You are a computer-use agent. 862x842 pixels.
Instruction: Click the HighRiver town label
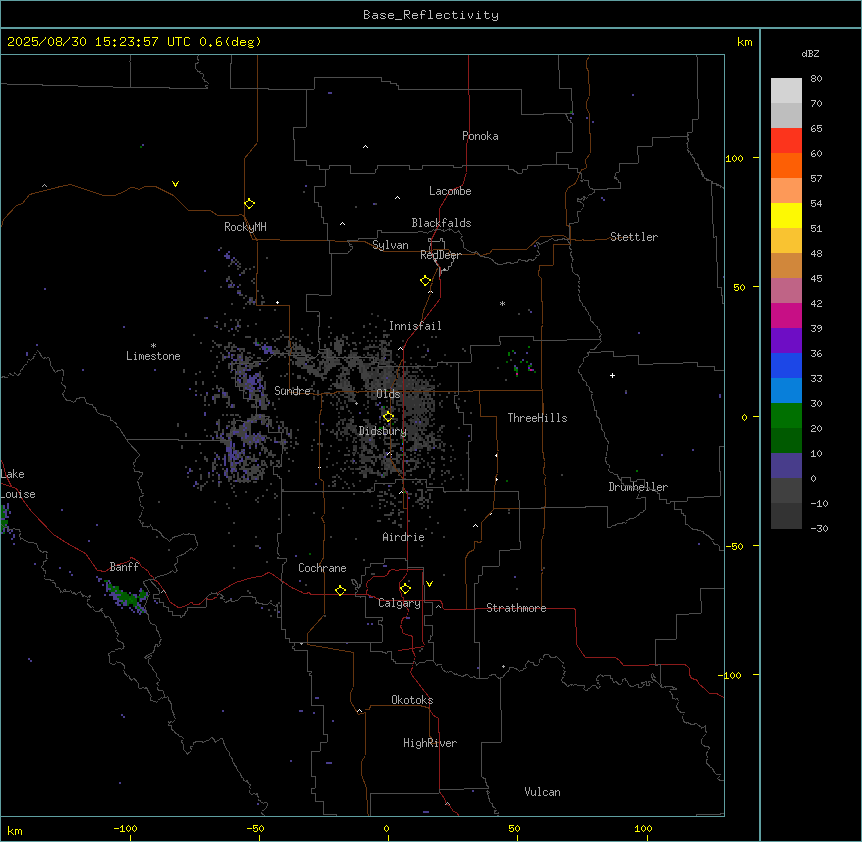coord(430,743)
